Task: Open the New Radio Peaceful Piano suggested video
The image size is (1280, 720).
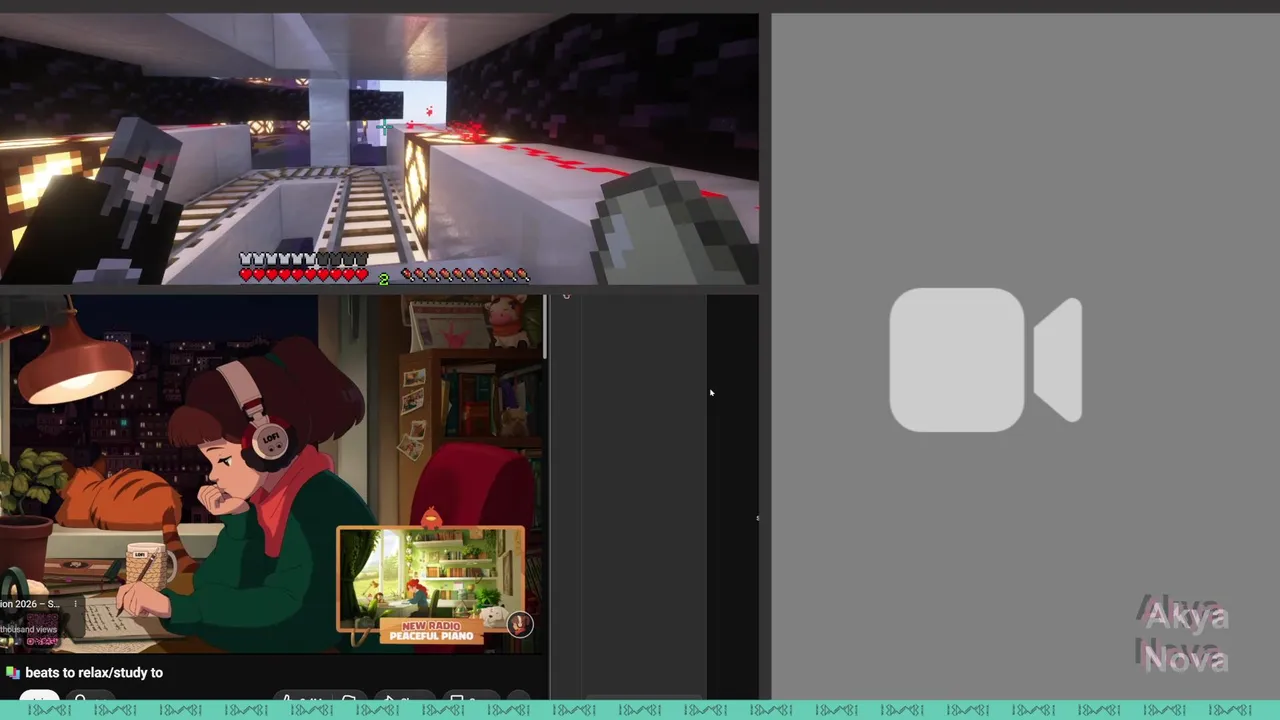Action: (430, 586)
